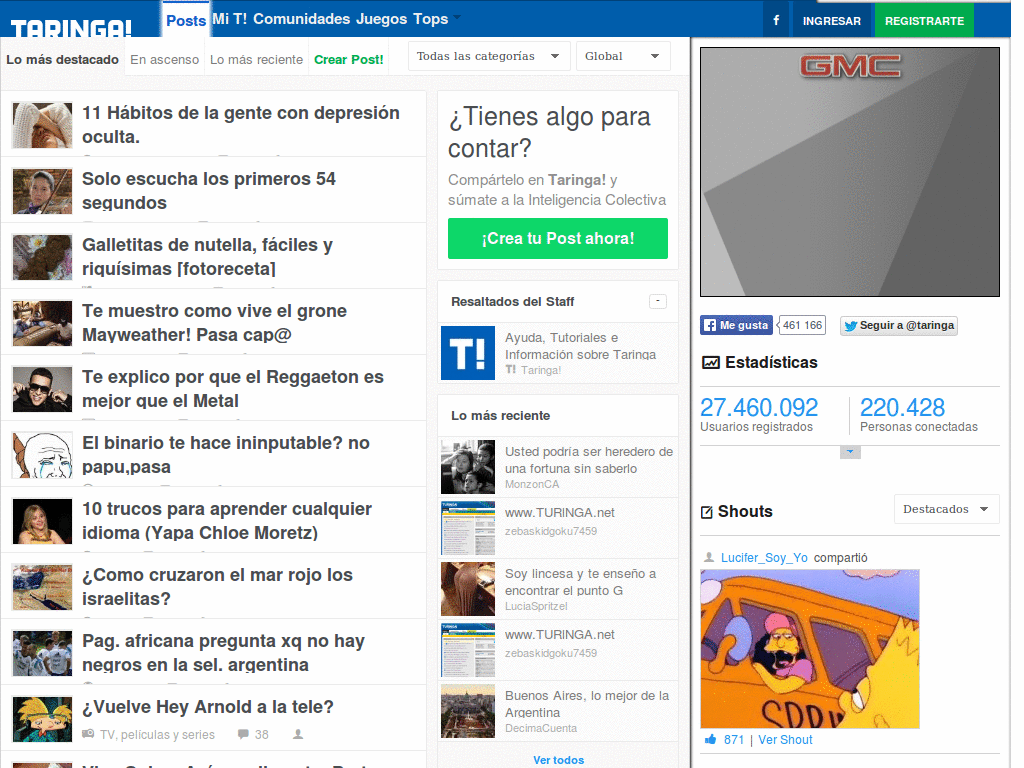
Task: Switch to the En ascenso tab
Action: click(x=163, y=59)
